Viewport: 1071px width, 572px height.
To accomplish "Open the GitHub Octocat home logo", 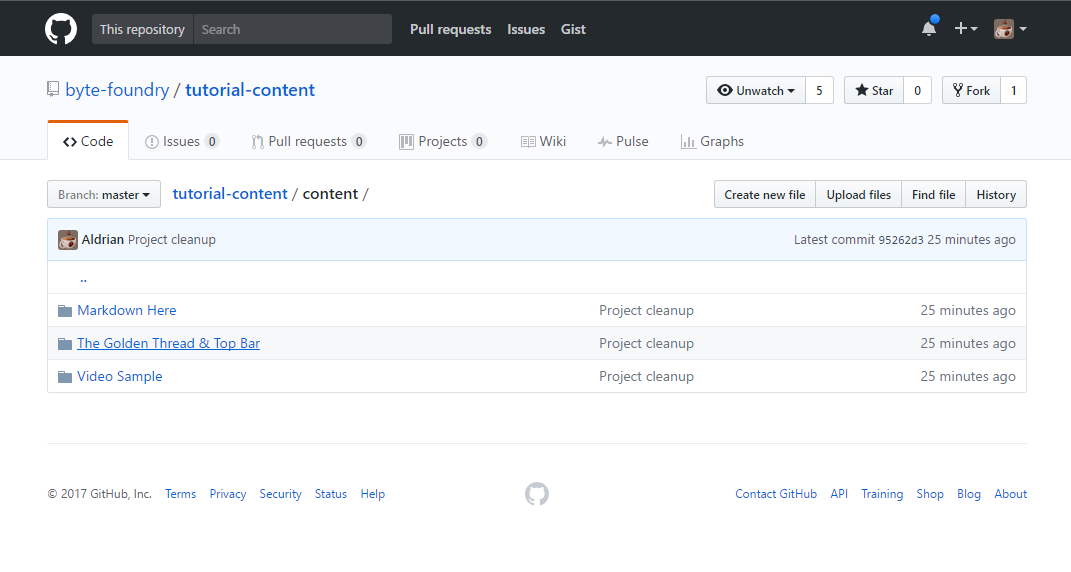I will tap(61, 29).
